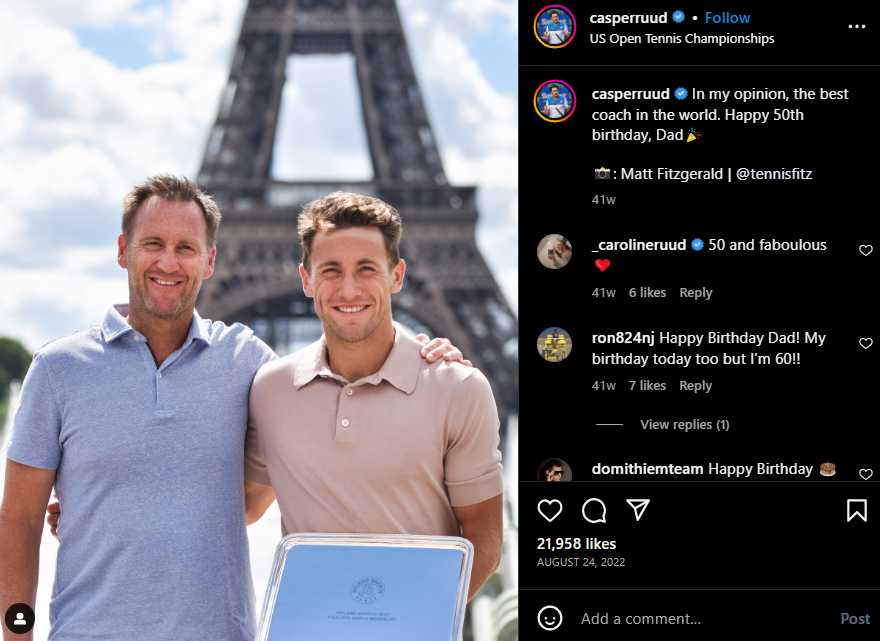Open the emoji picker smiley icon
880x641 pixels.
pos(549,619)
